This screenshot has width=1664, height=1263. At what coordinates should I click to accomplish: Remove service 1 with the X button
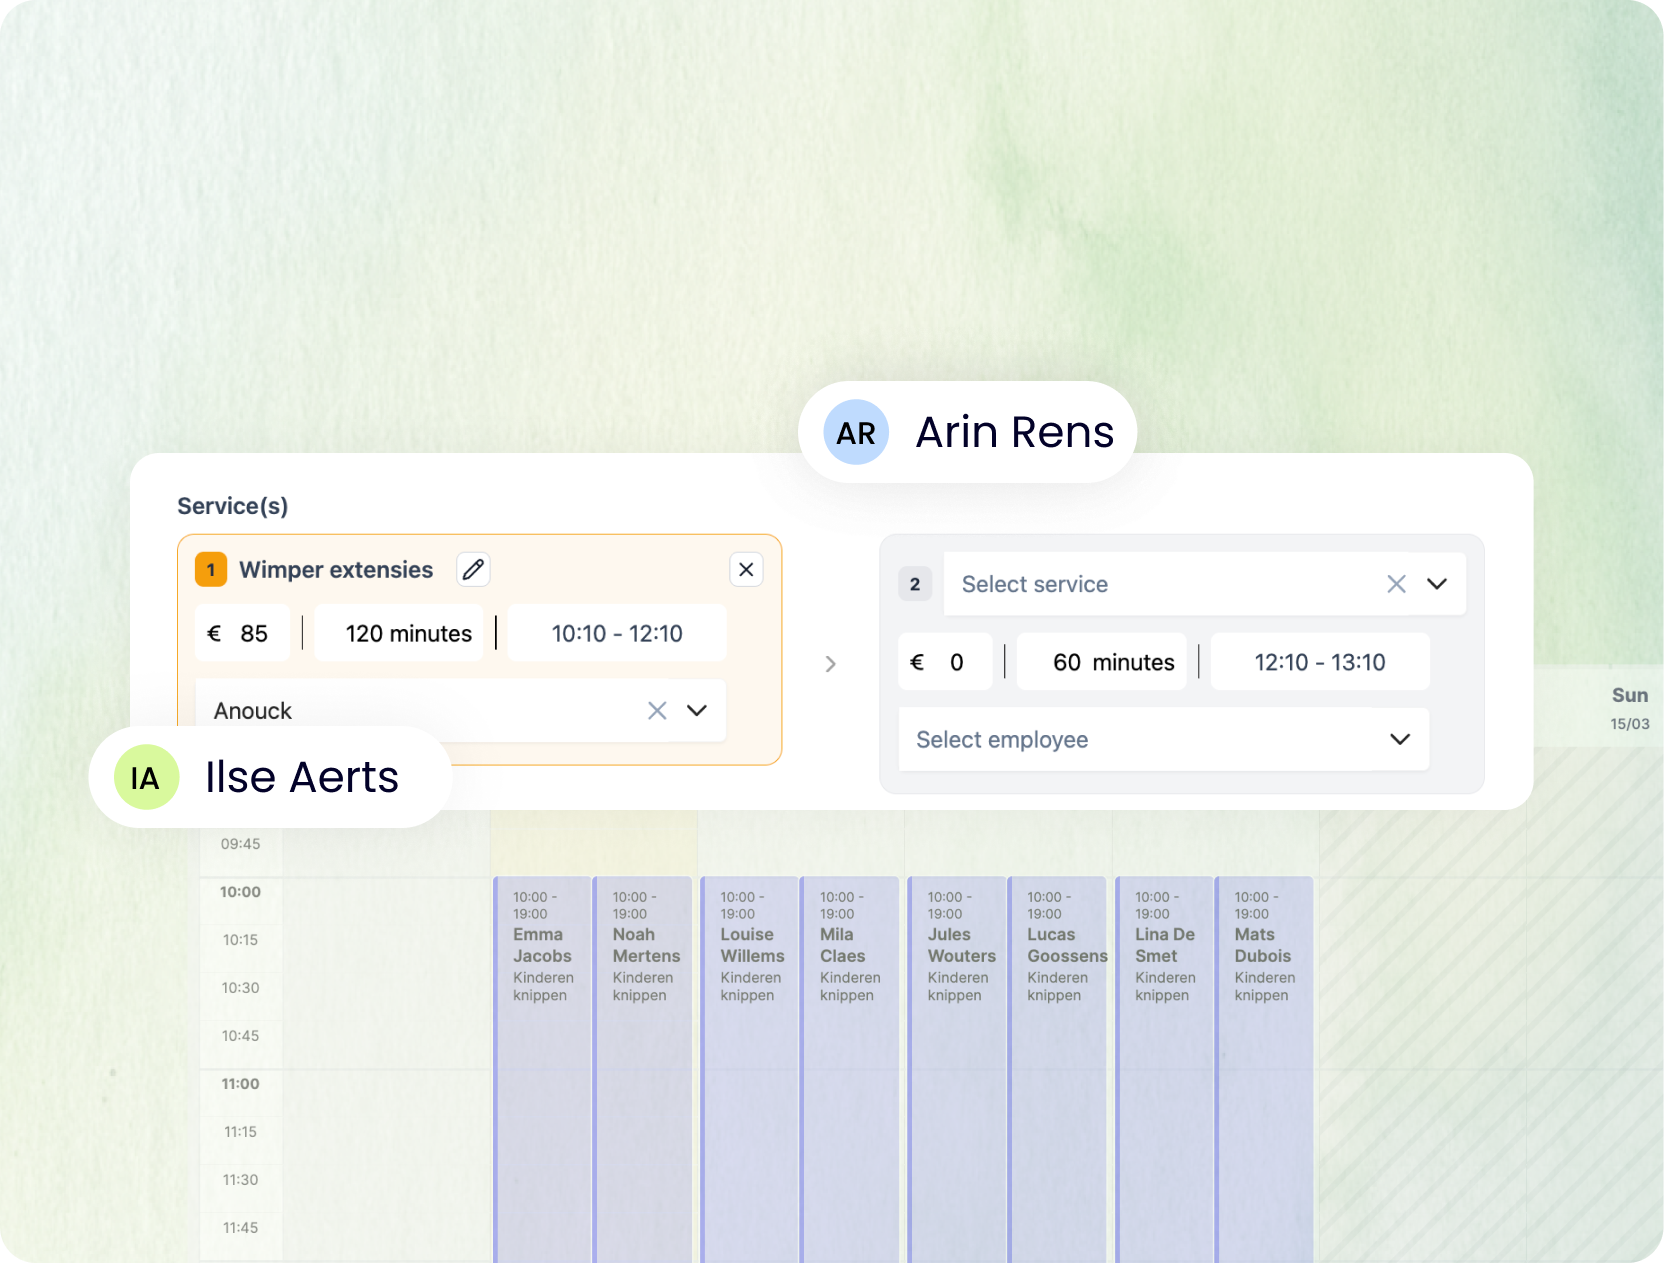746,570
